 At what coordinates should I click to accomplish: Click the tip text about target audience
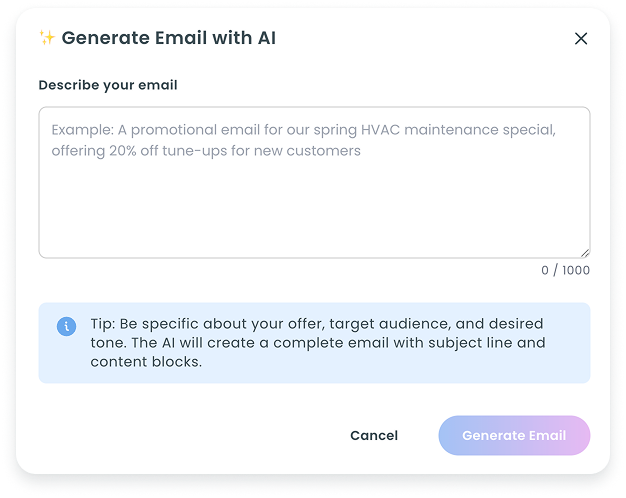pos(409,325)
